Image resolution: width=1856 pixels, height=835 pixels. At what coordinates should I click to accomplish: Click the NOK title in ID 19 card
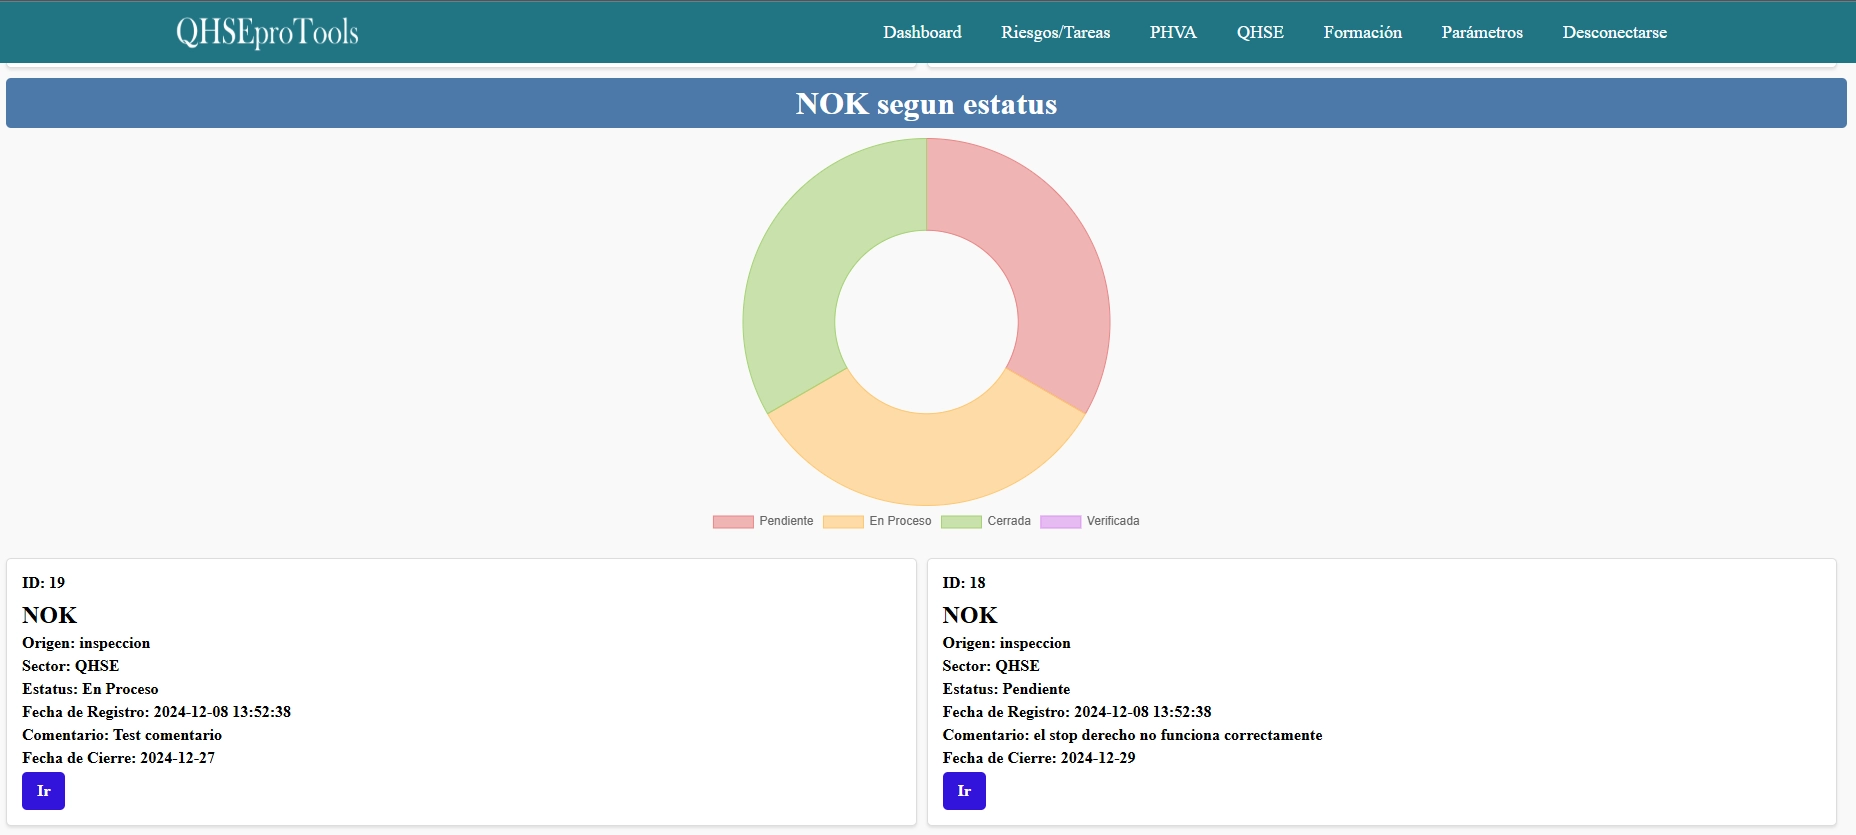(50, 615)
